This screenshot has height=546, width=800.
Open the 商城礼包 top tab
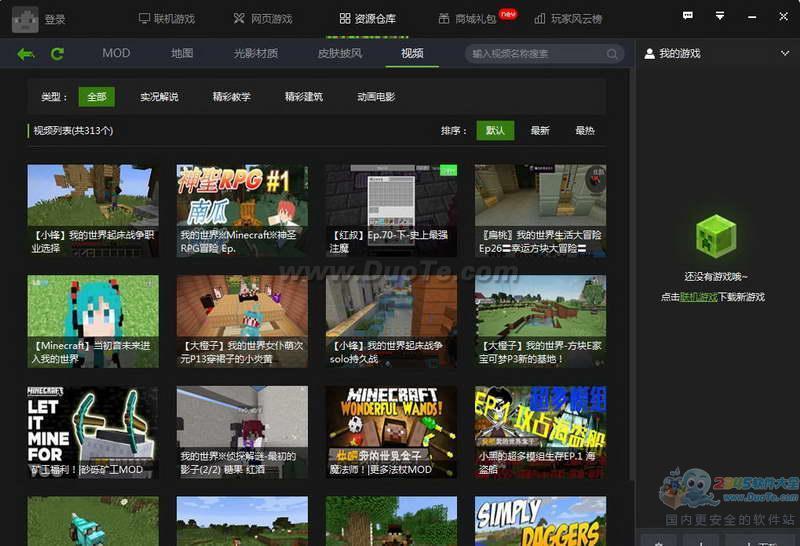click(467, 19)
